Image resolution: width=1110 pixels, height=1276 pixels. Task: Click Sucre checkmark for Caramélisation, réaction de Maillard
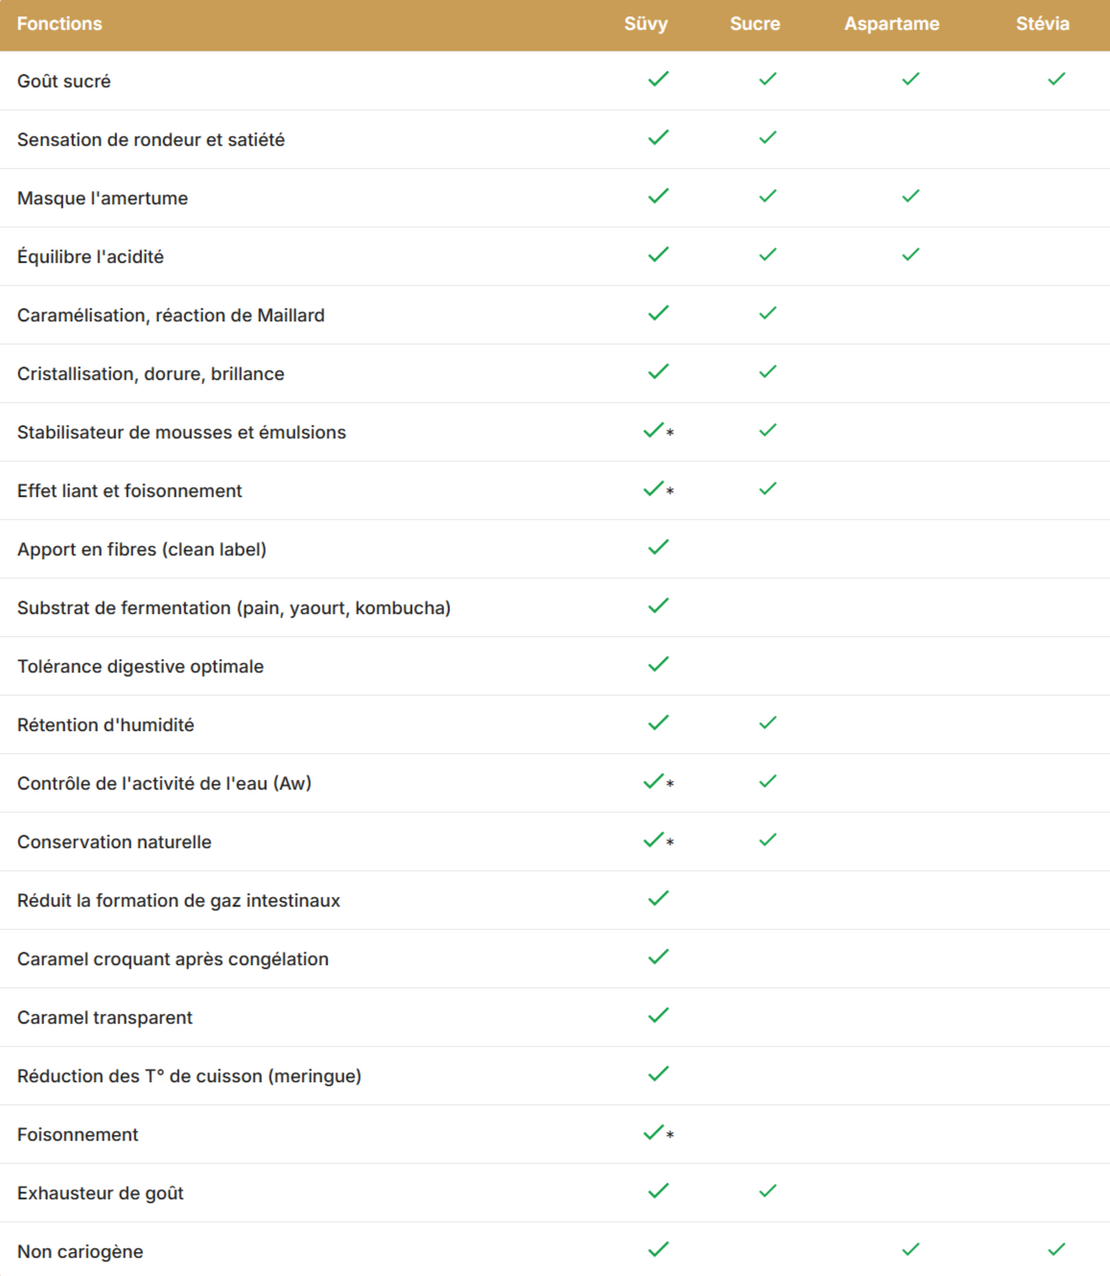767,313
